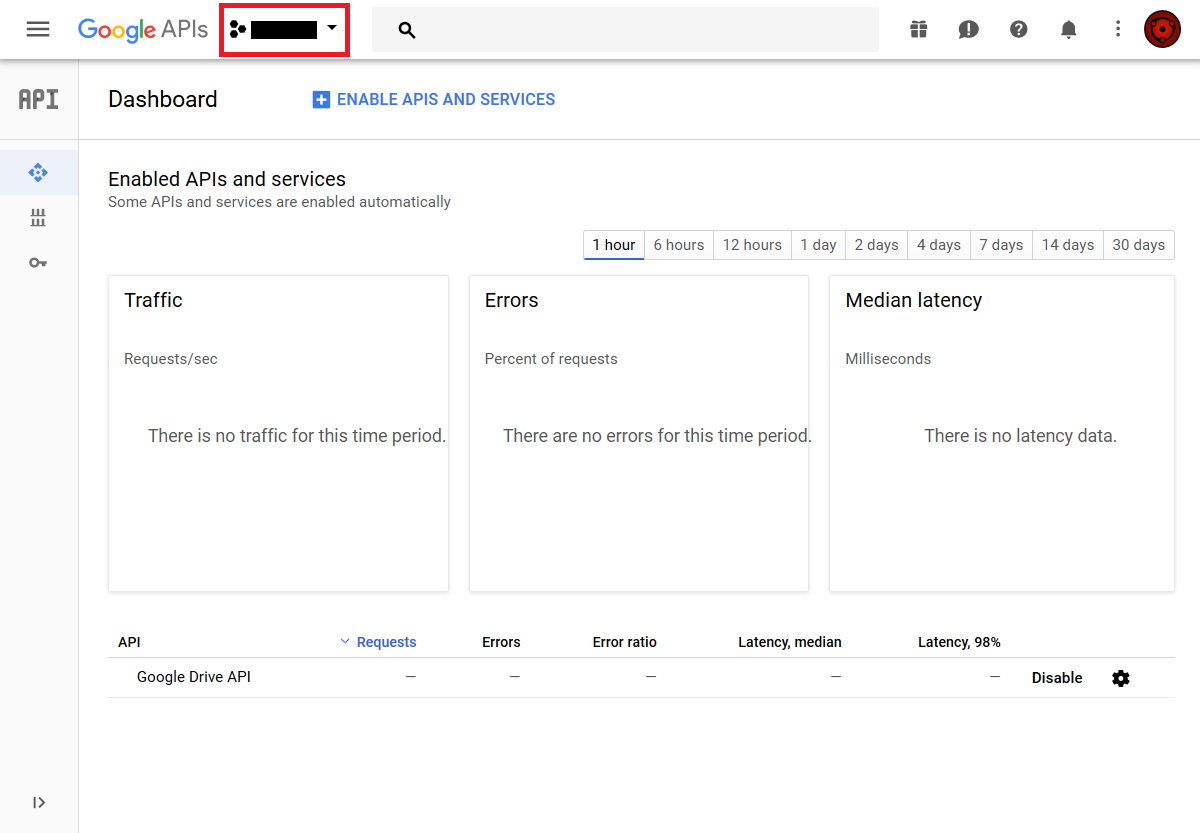Open the Dashboard section in the sidebar

click(x=39, y=172)
